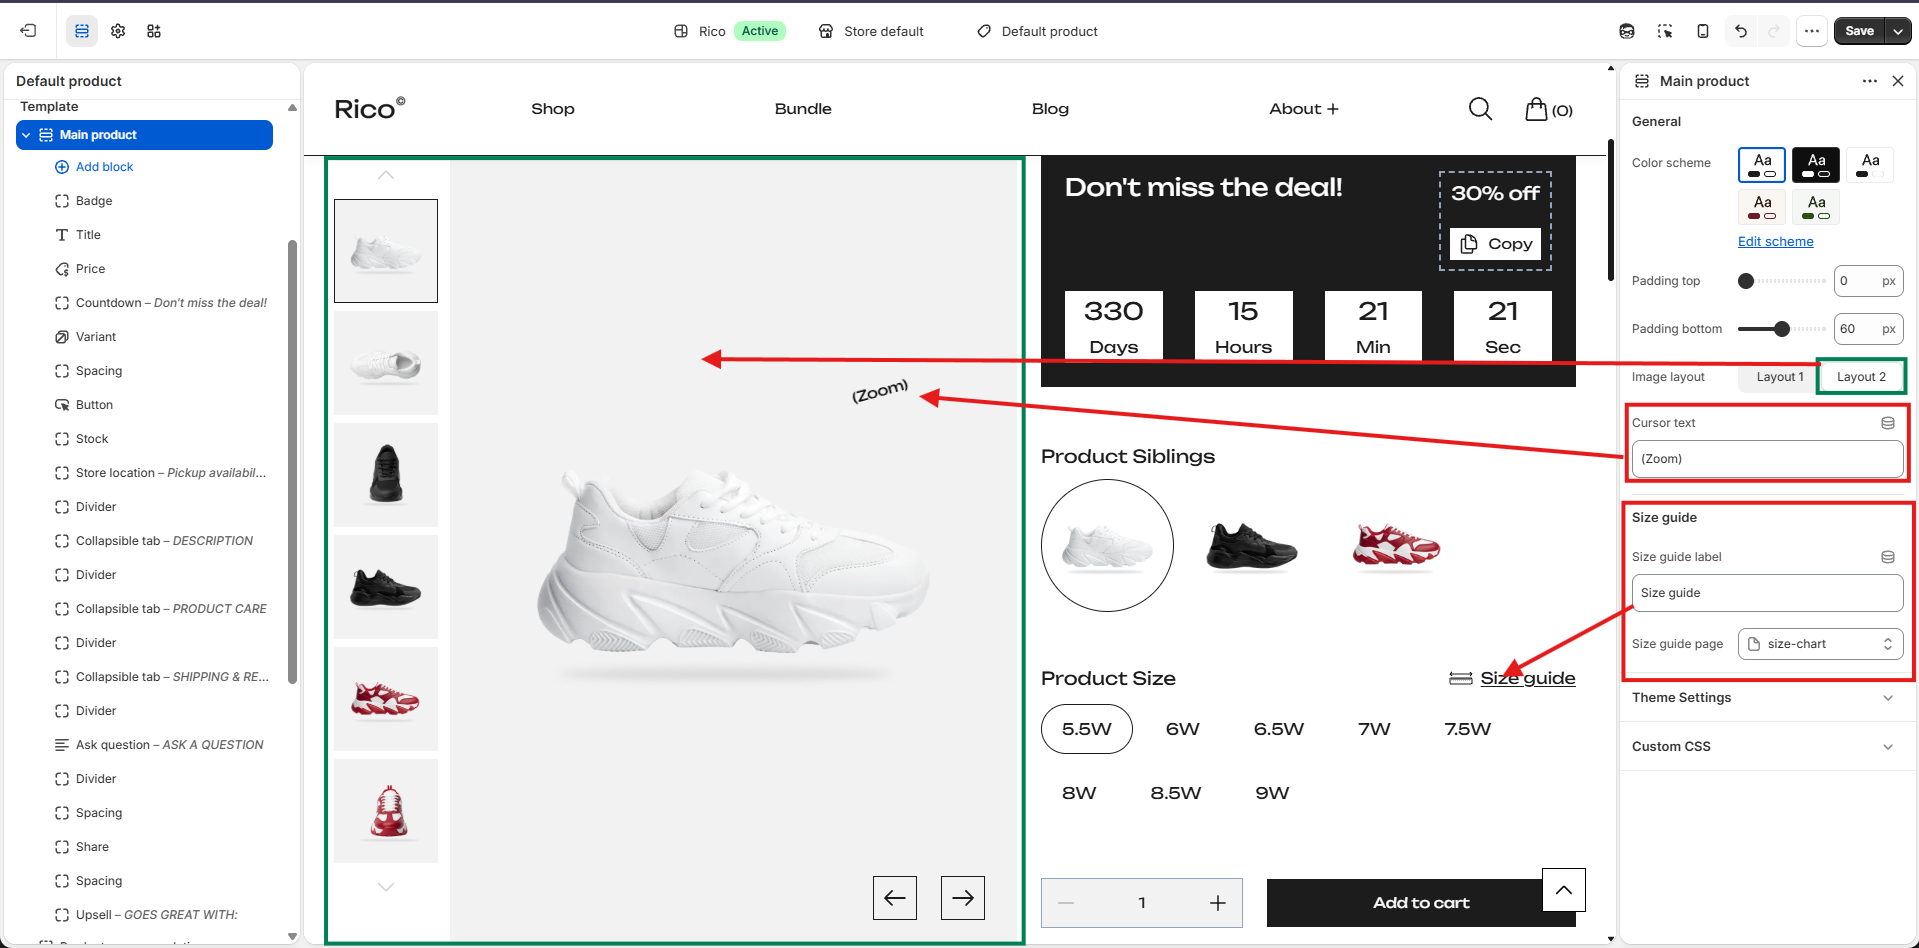
Task: Select size 9W option
Action: click(1272, 793)
